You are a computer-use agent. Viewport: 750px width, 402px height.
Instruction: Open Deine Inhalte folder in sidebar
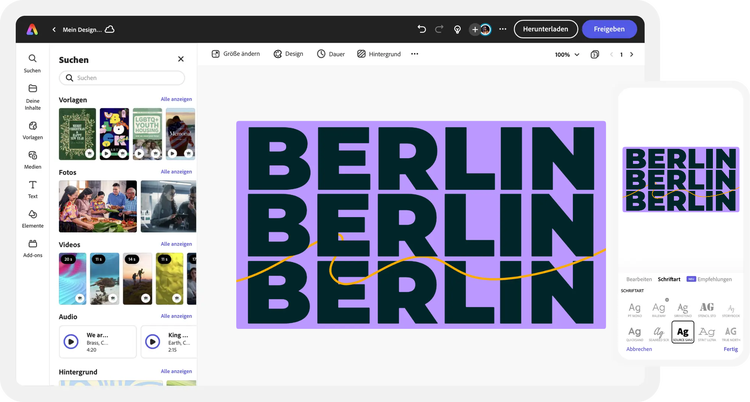[x=33, y=94]
